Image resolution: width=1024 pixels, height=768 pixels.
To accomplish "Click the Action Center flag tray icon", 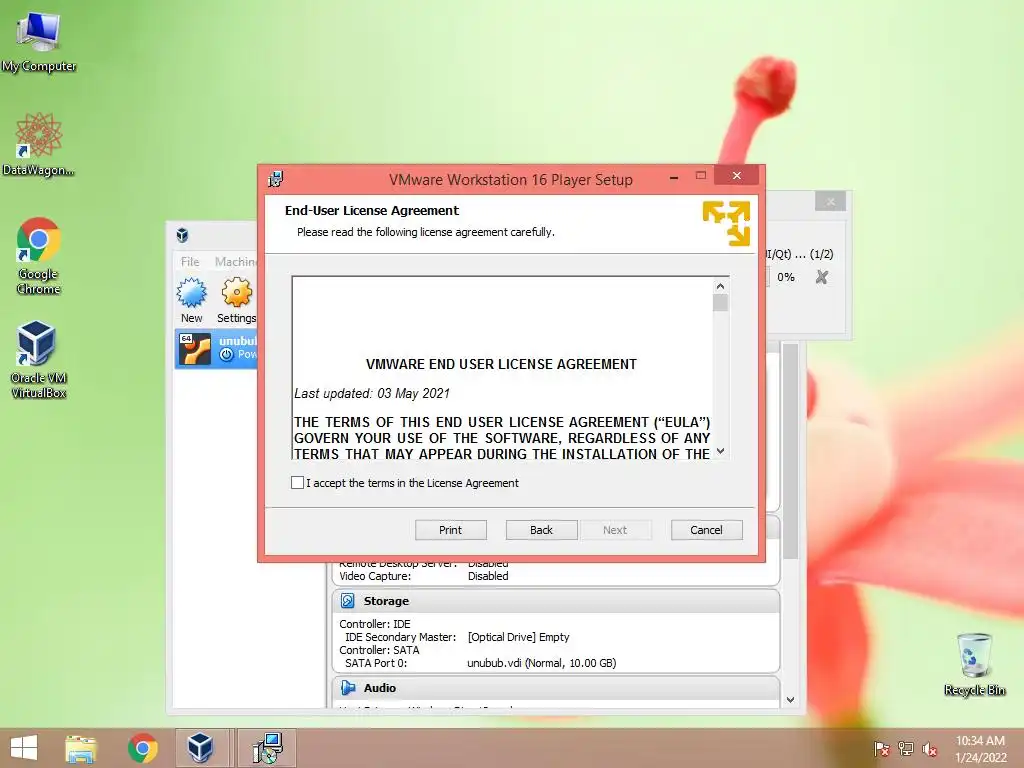I will pyautogui.click(x=882, y=749).
